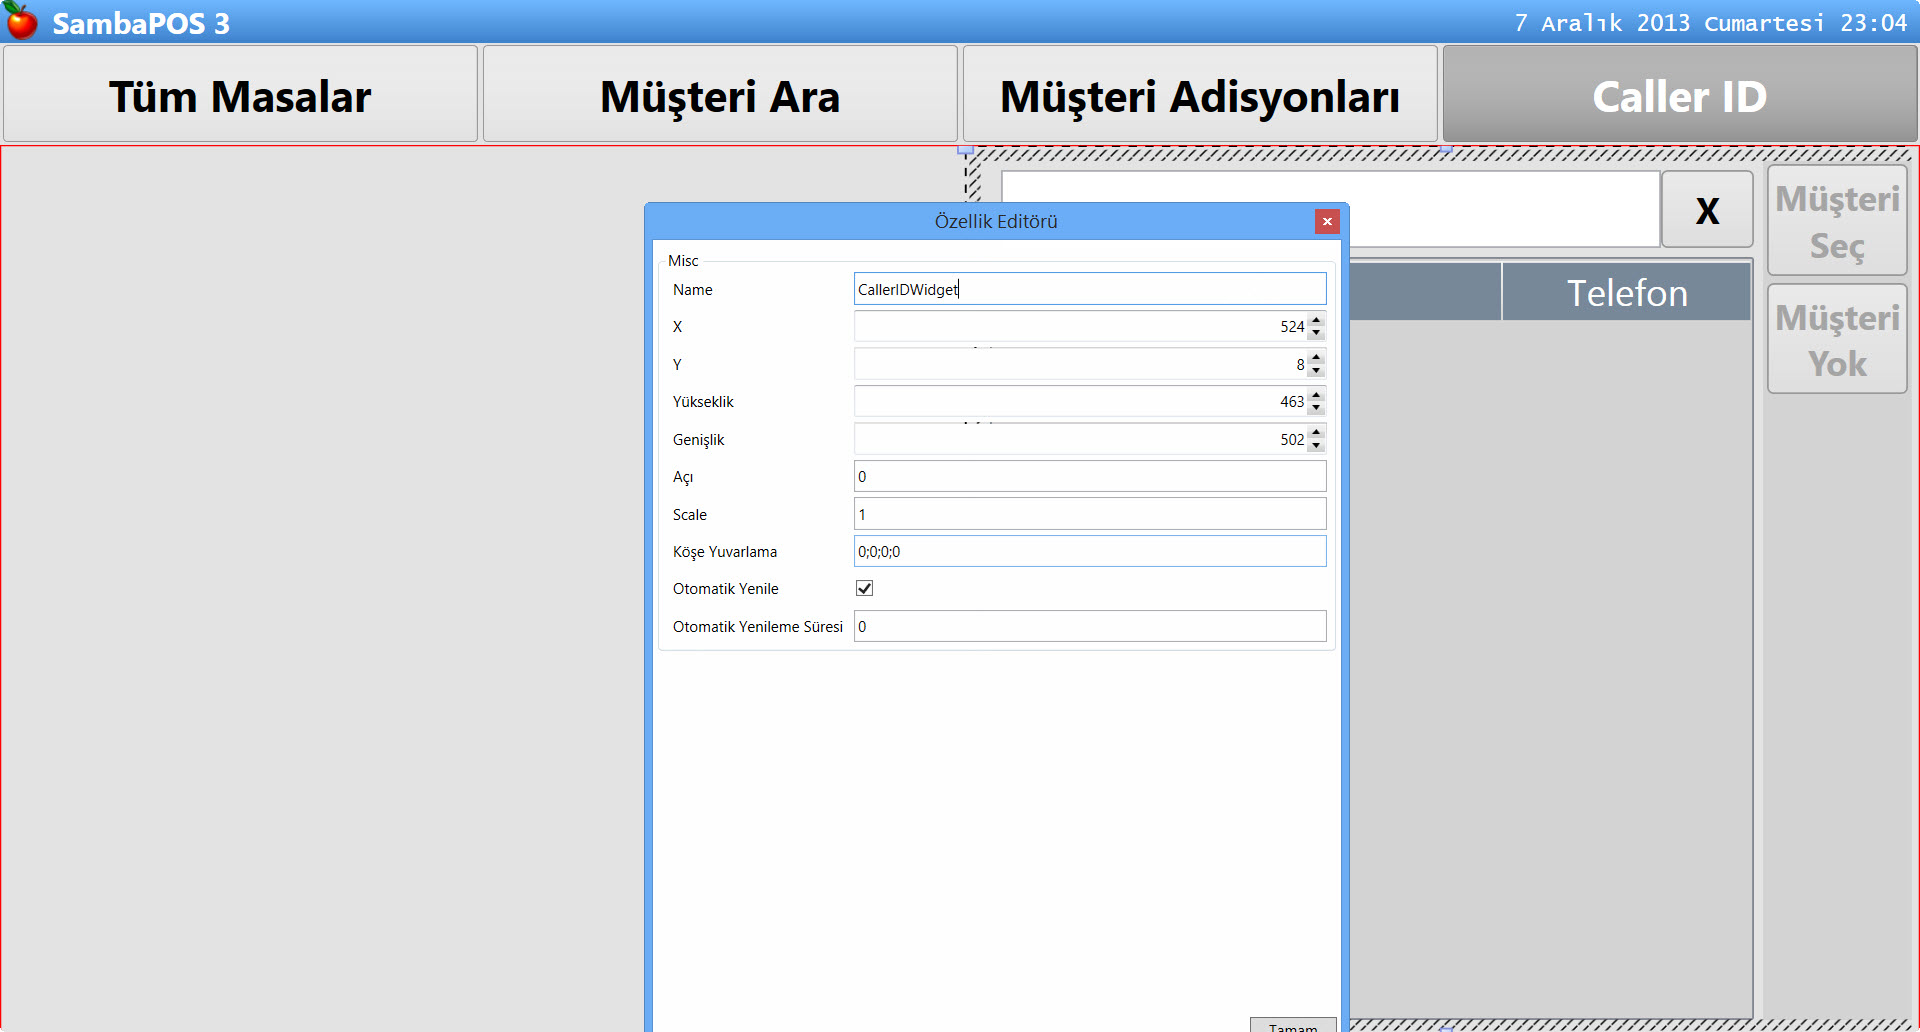The width and height of the screenshot is (1920, 1032).
Task: Click the SambaPOS apple logo icon
Action: click(x=22, y=21)
